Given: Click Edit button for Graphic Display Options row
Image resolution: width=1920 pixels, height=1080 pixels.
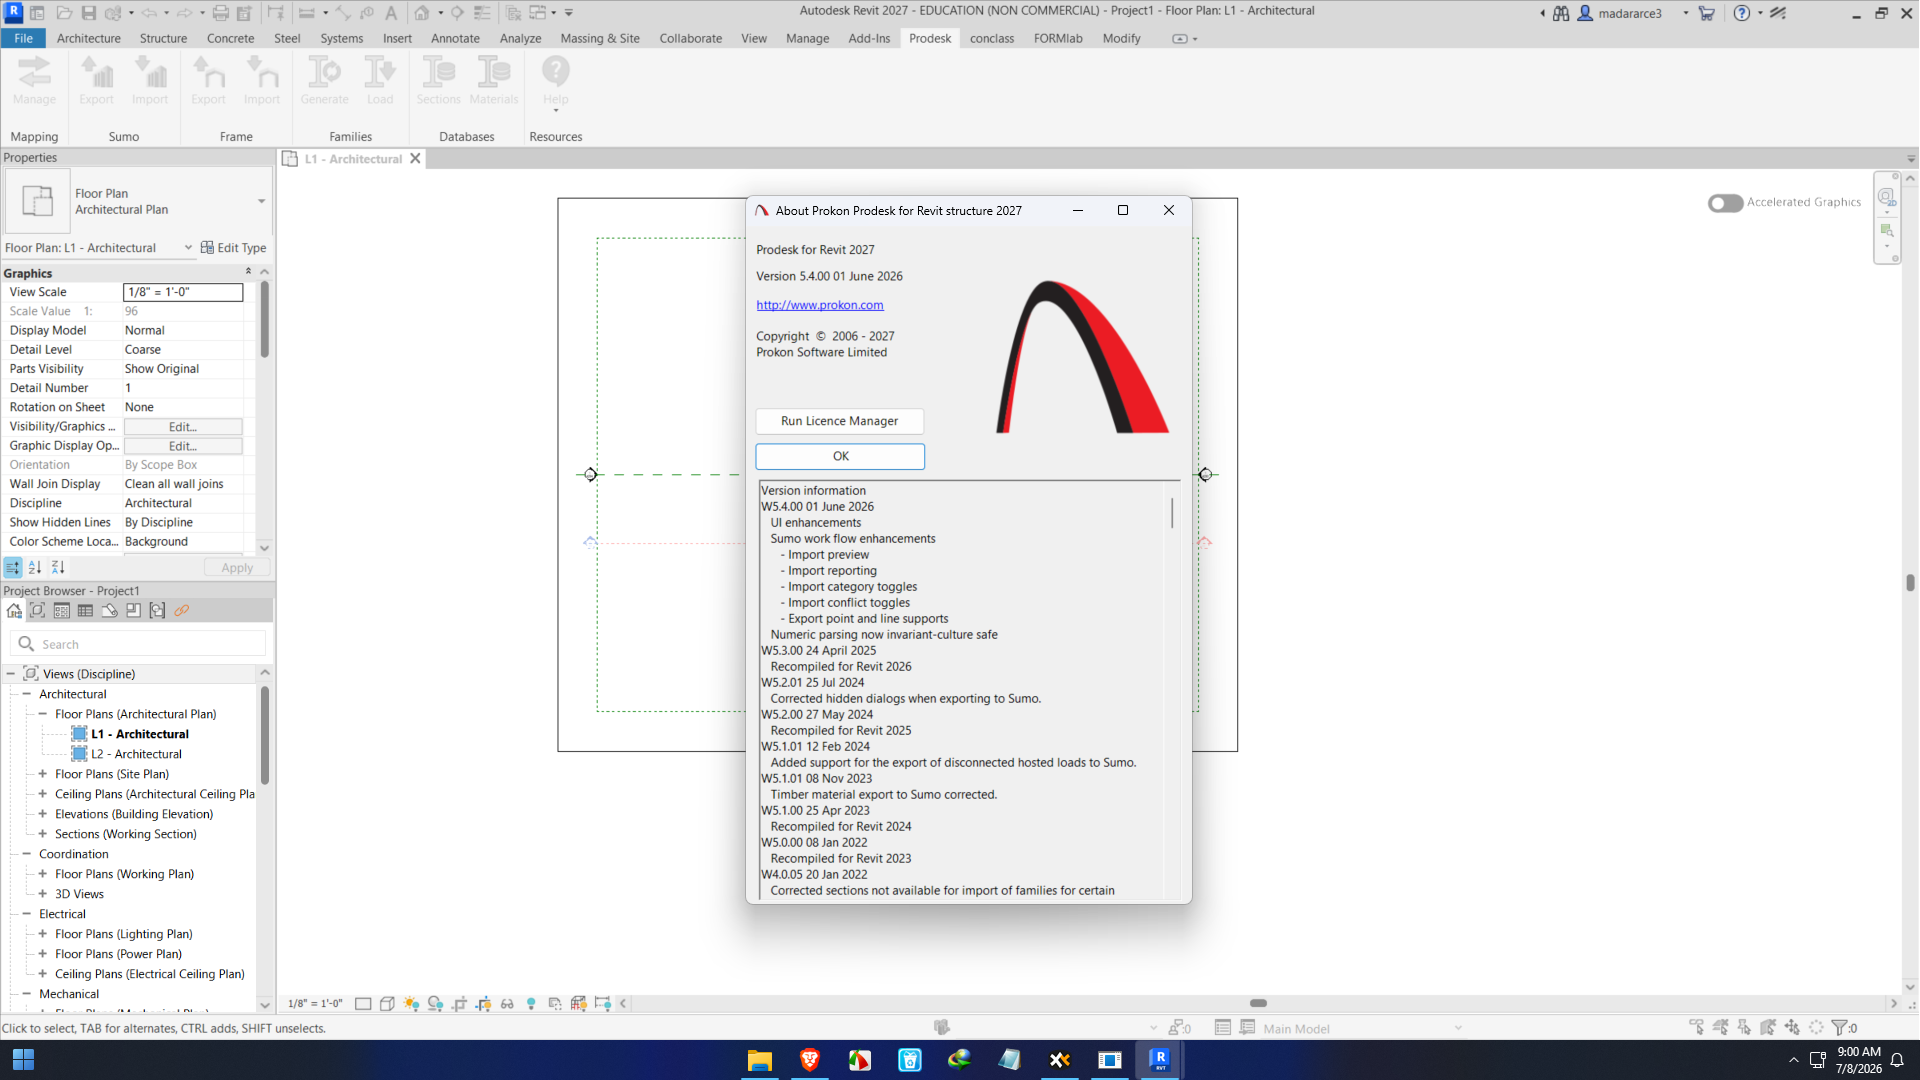Looking at the screenshot, I should [183, 446].
